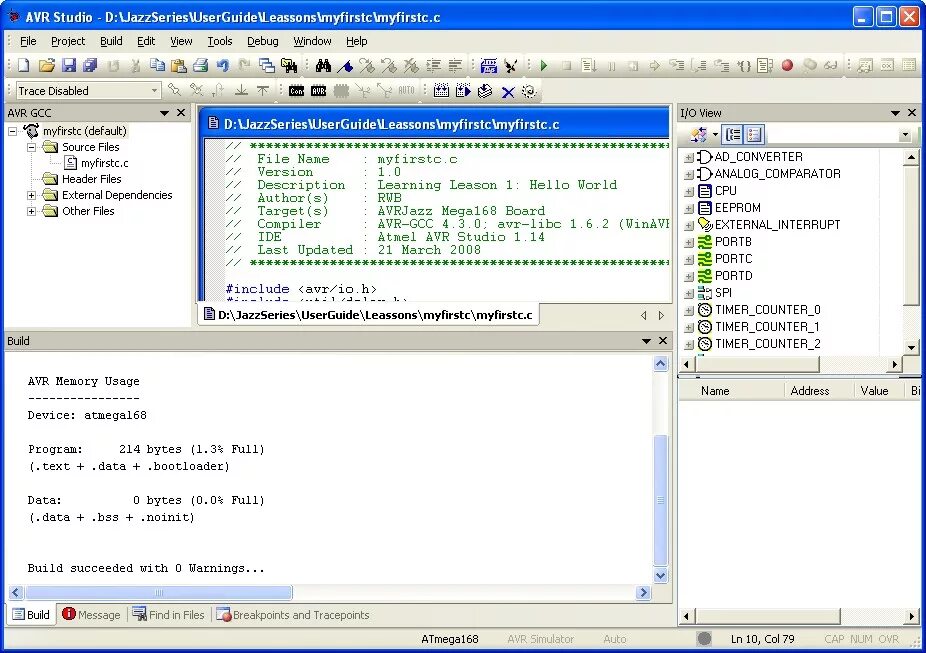Open the Window menu

312,41
